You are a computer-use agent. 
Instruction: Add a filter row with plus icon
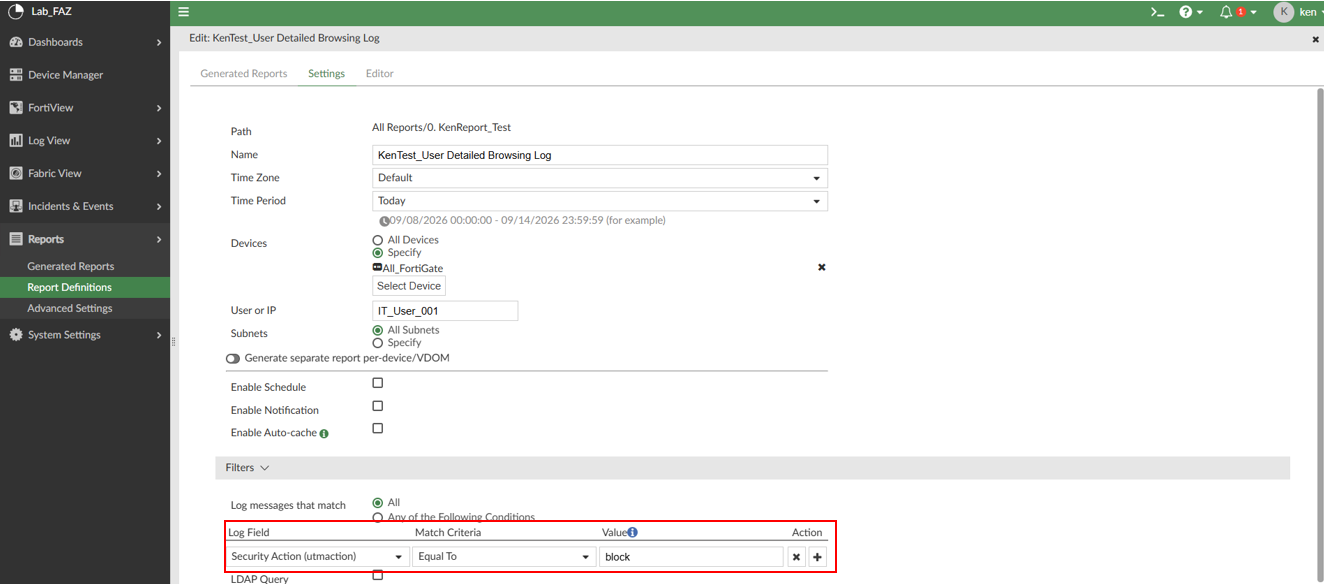[817, 557]
